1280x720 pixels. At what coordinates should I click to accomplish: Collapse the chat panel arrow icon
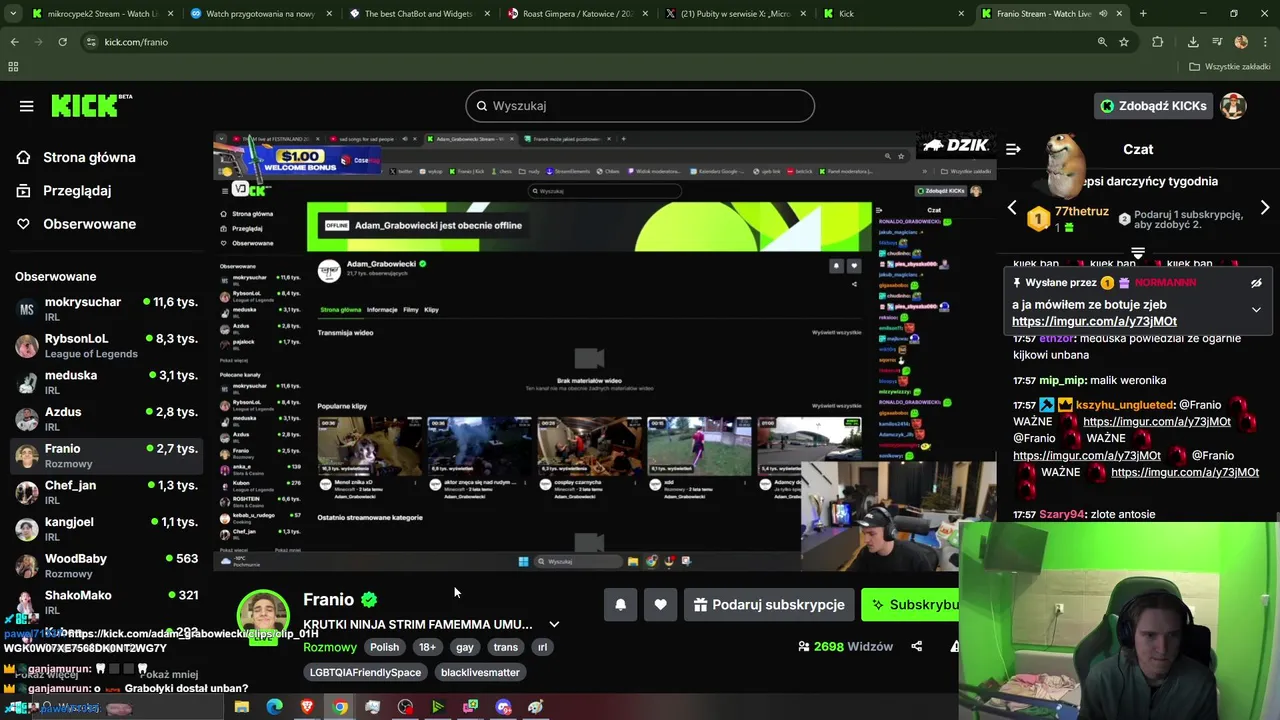(1013, 149)
